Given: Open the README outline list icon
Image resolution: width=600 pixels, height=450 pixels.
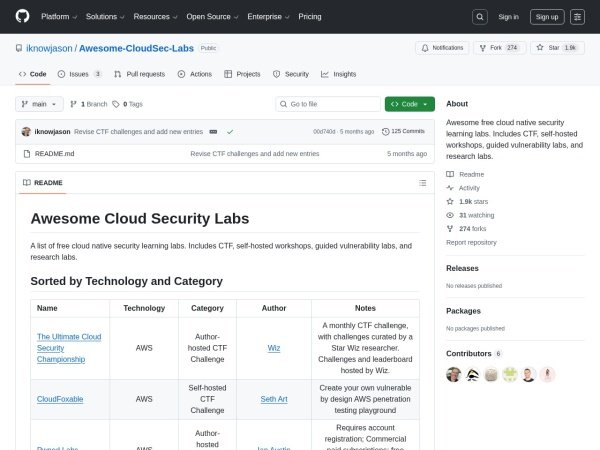Looking at the screenshot, I should tap(422, 183).
